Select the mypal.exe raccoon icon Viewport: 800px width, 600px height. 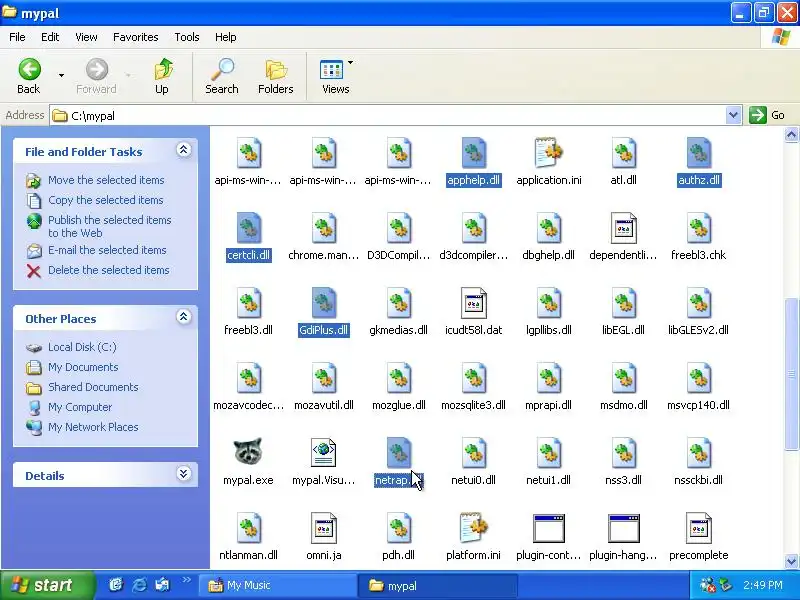point(248,452)
